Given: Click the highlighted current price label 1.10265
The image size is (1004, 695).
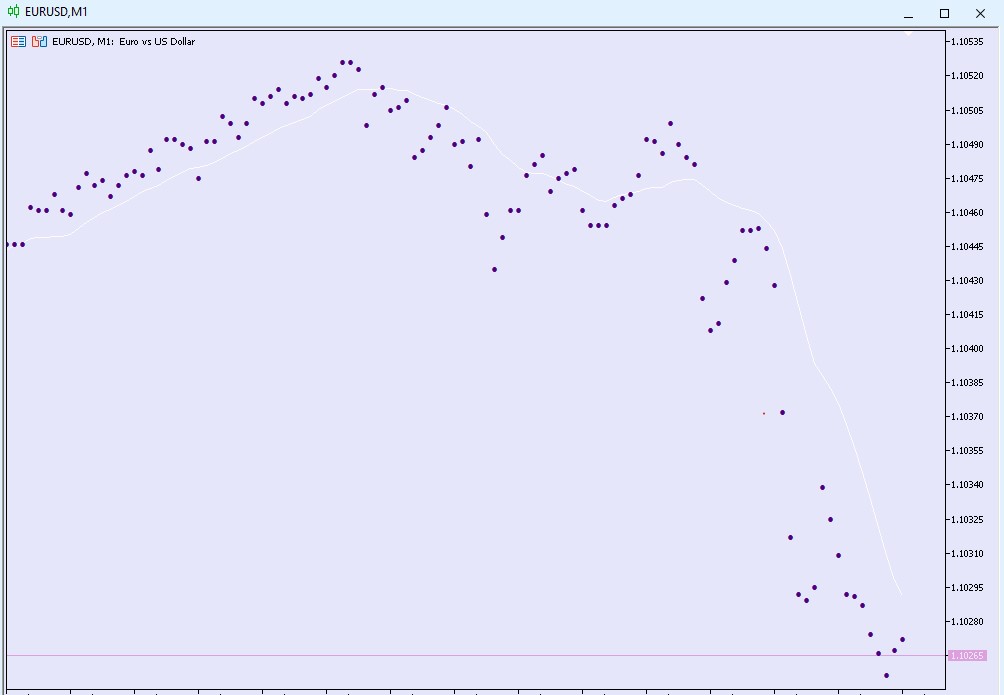Looking at the screenshot, I should (967, 655).
